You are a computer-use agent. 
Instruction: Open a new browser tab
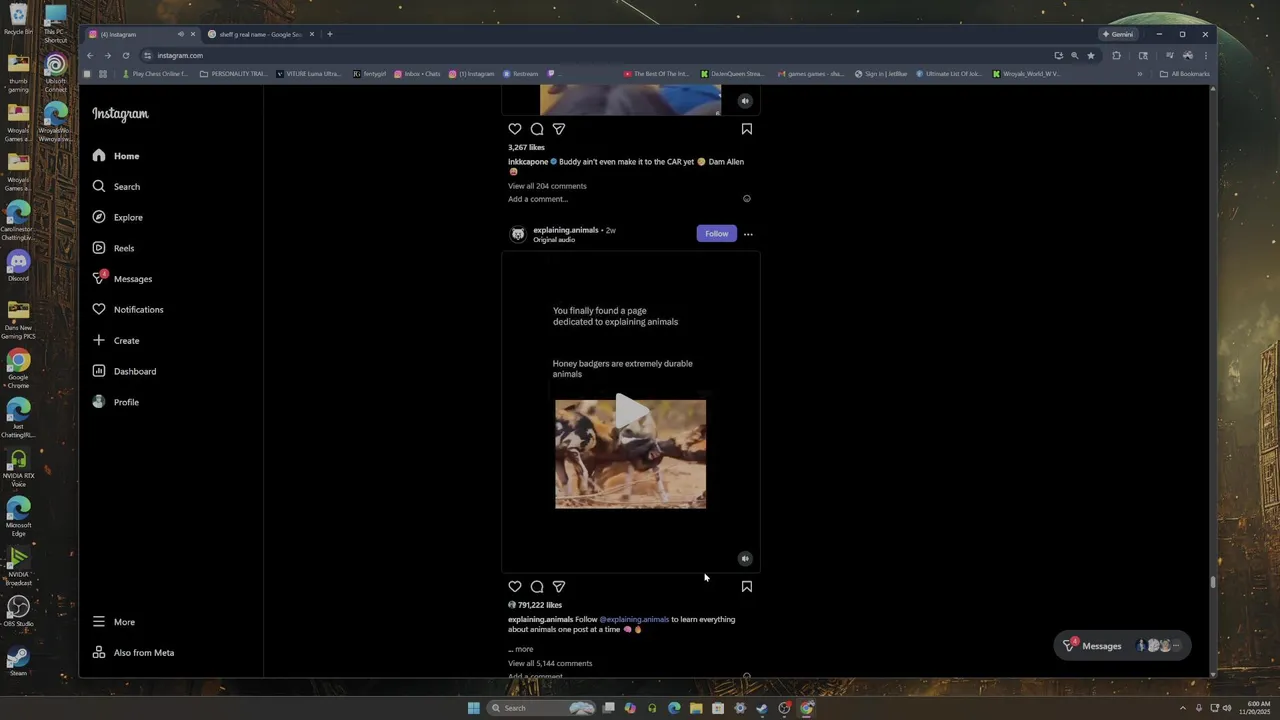click(330, 34)
